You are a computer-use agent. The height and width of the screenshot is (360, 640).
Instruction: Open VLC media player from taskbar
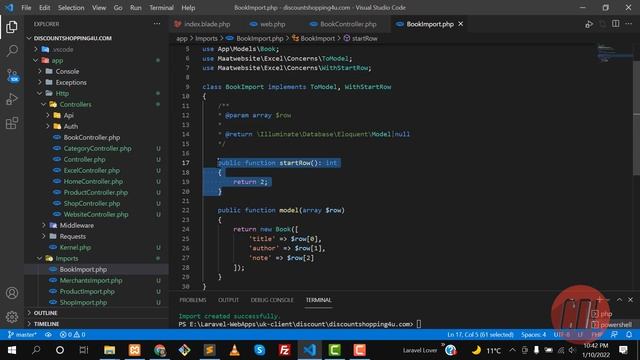(x=234, y=350)
